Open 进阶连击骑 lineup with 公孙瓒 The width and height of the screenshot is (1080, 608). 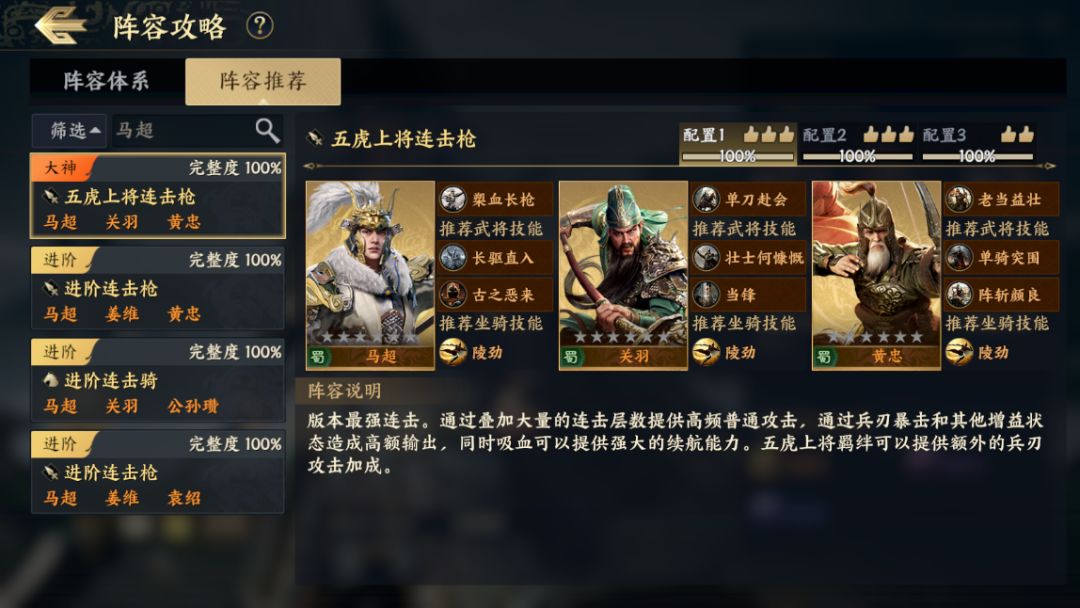[158, 380]
